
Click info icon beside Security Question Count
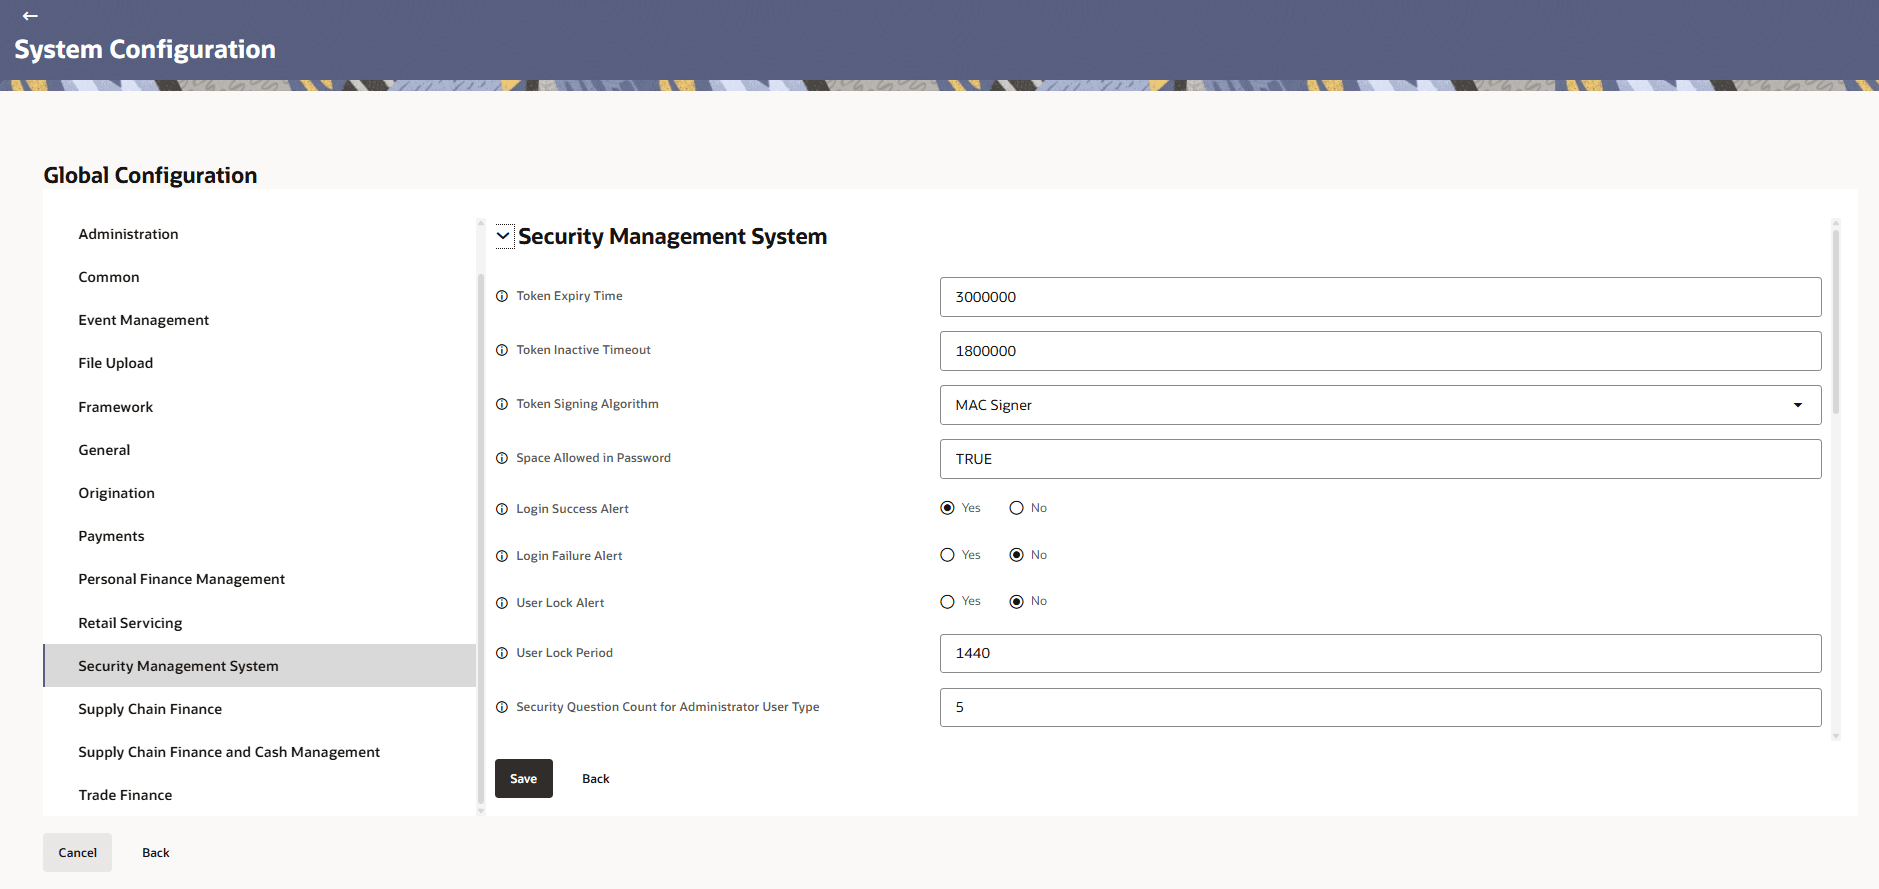pyautogui.click(x=502, y=707)
